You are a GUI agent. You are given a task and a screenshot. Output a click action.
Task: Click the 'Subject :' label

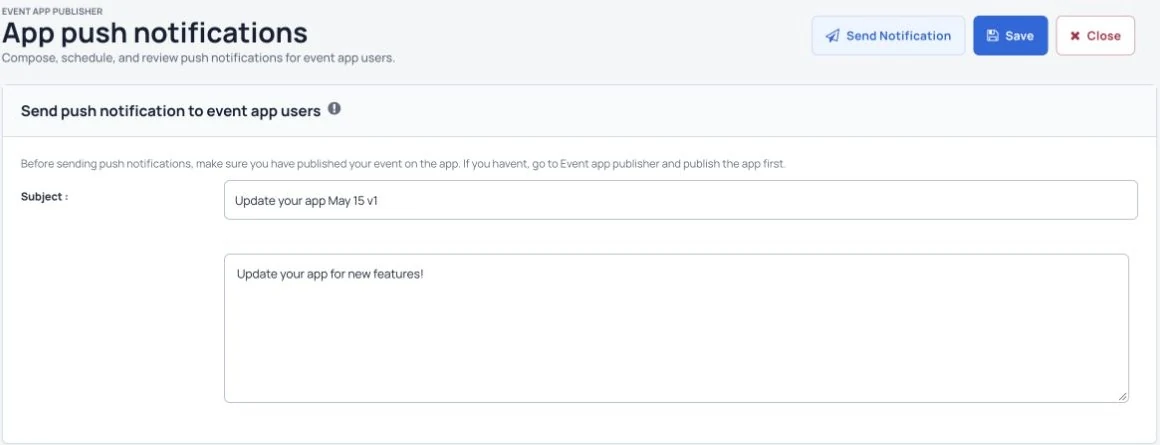(x=44, y=197)
